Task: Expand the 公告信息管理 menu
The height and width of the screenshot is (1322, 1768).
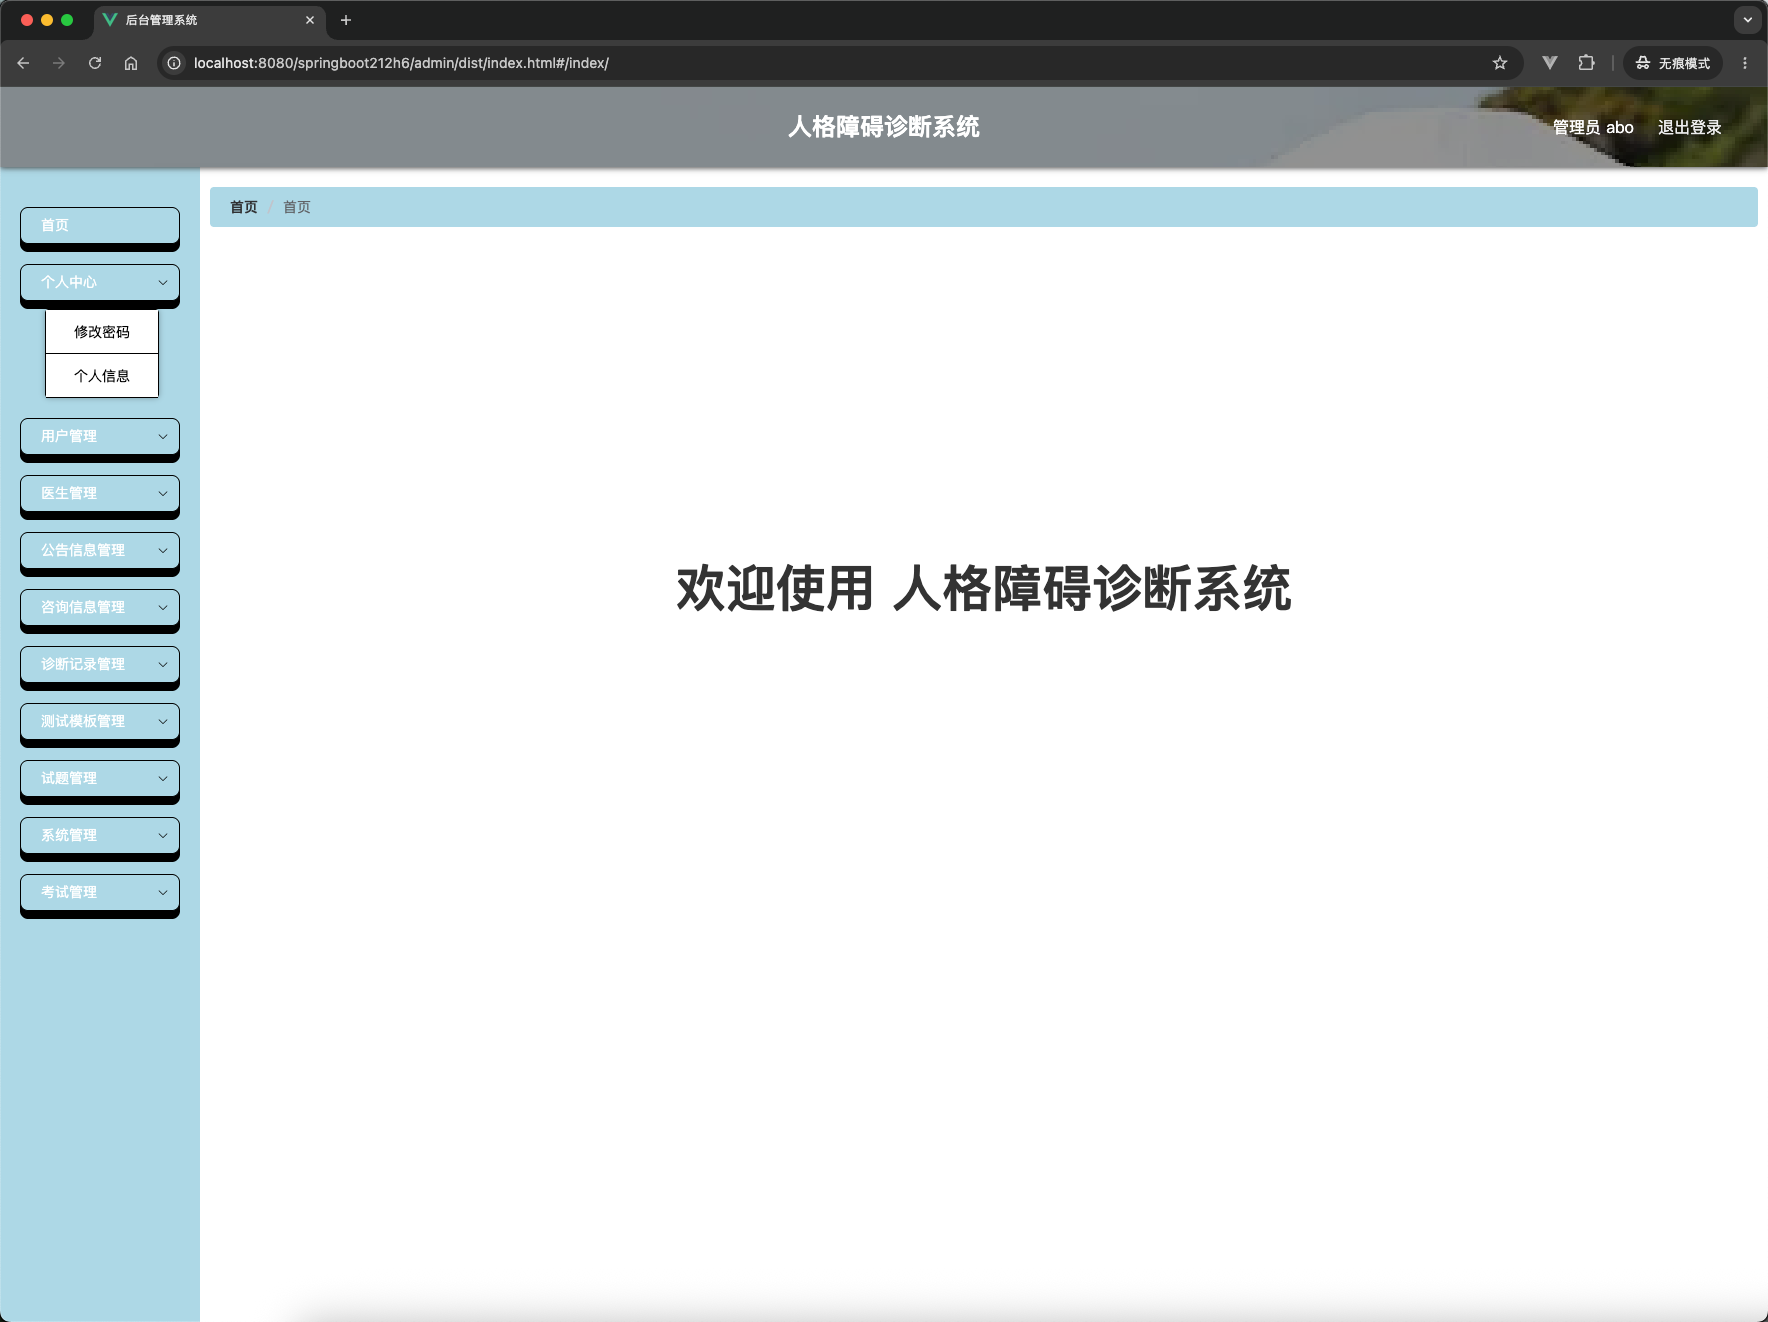Action: 100,551
